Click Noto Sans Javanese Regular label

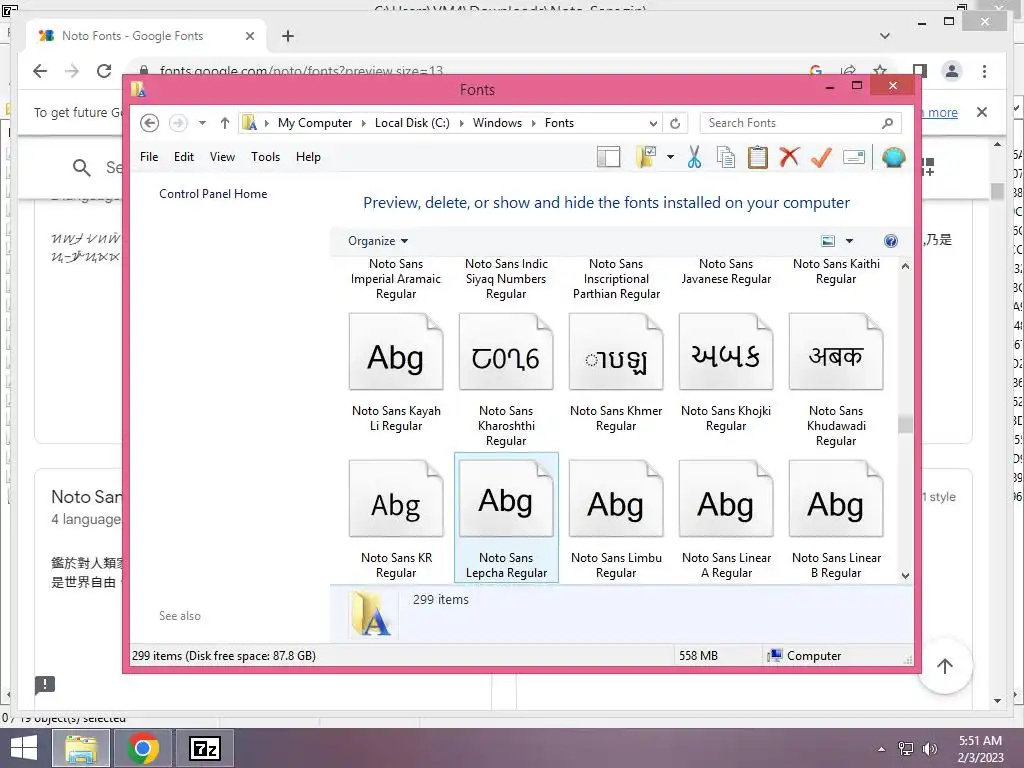coord(726,272)
